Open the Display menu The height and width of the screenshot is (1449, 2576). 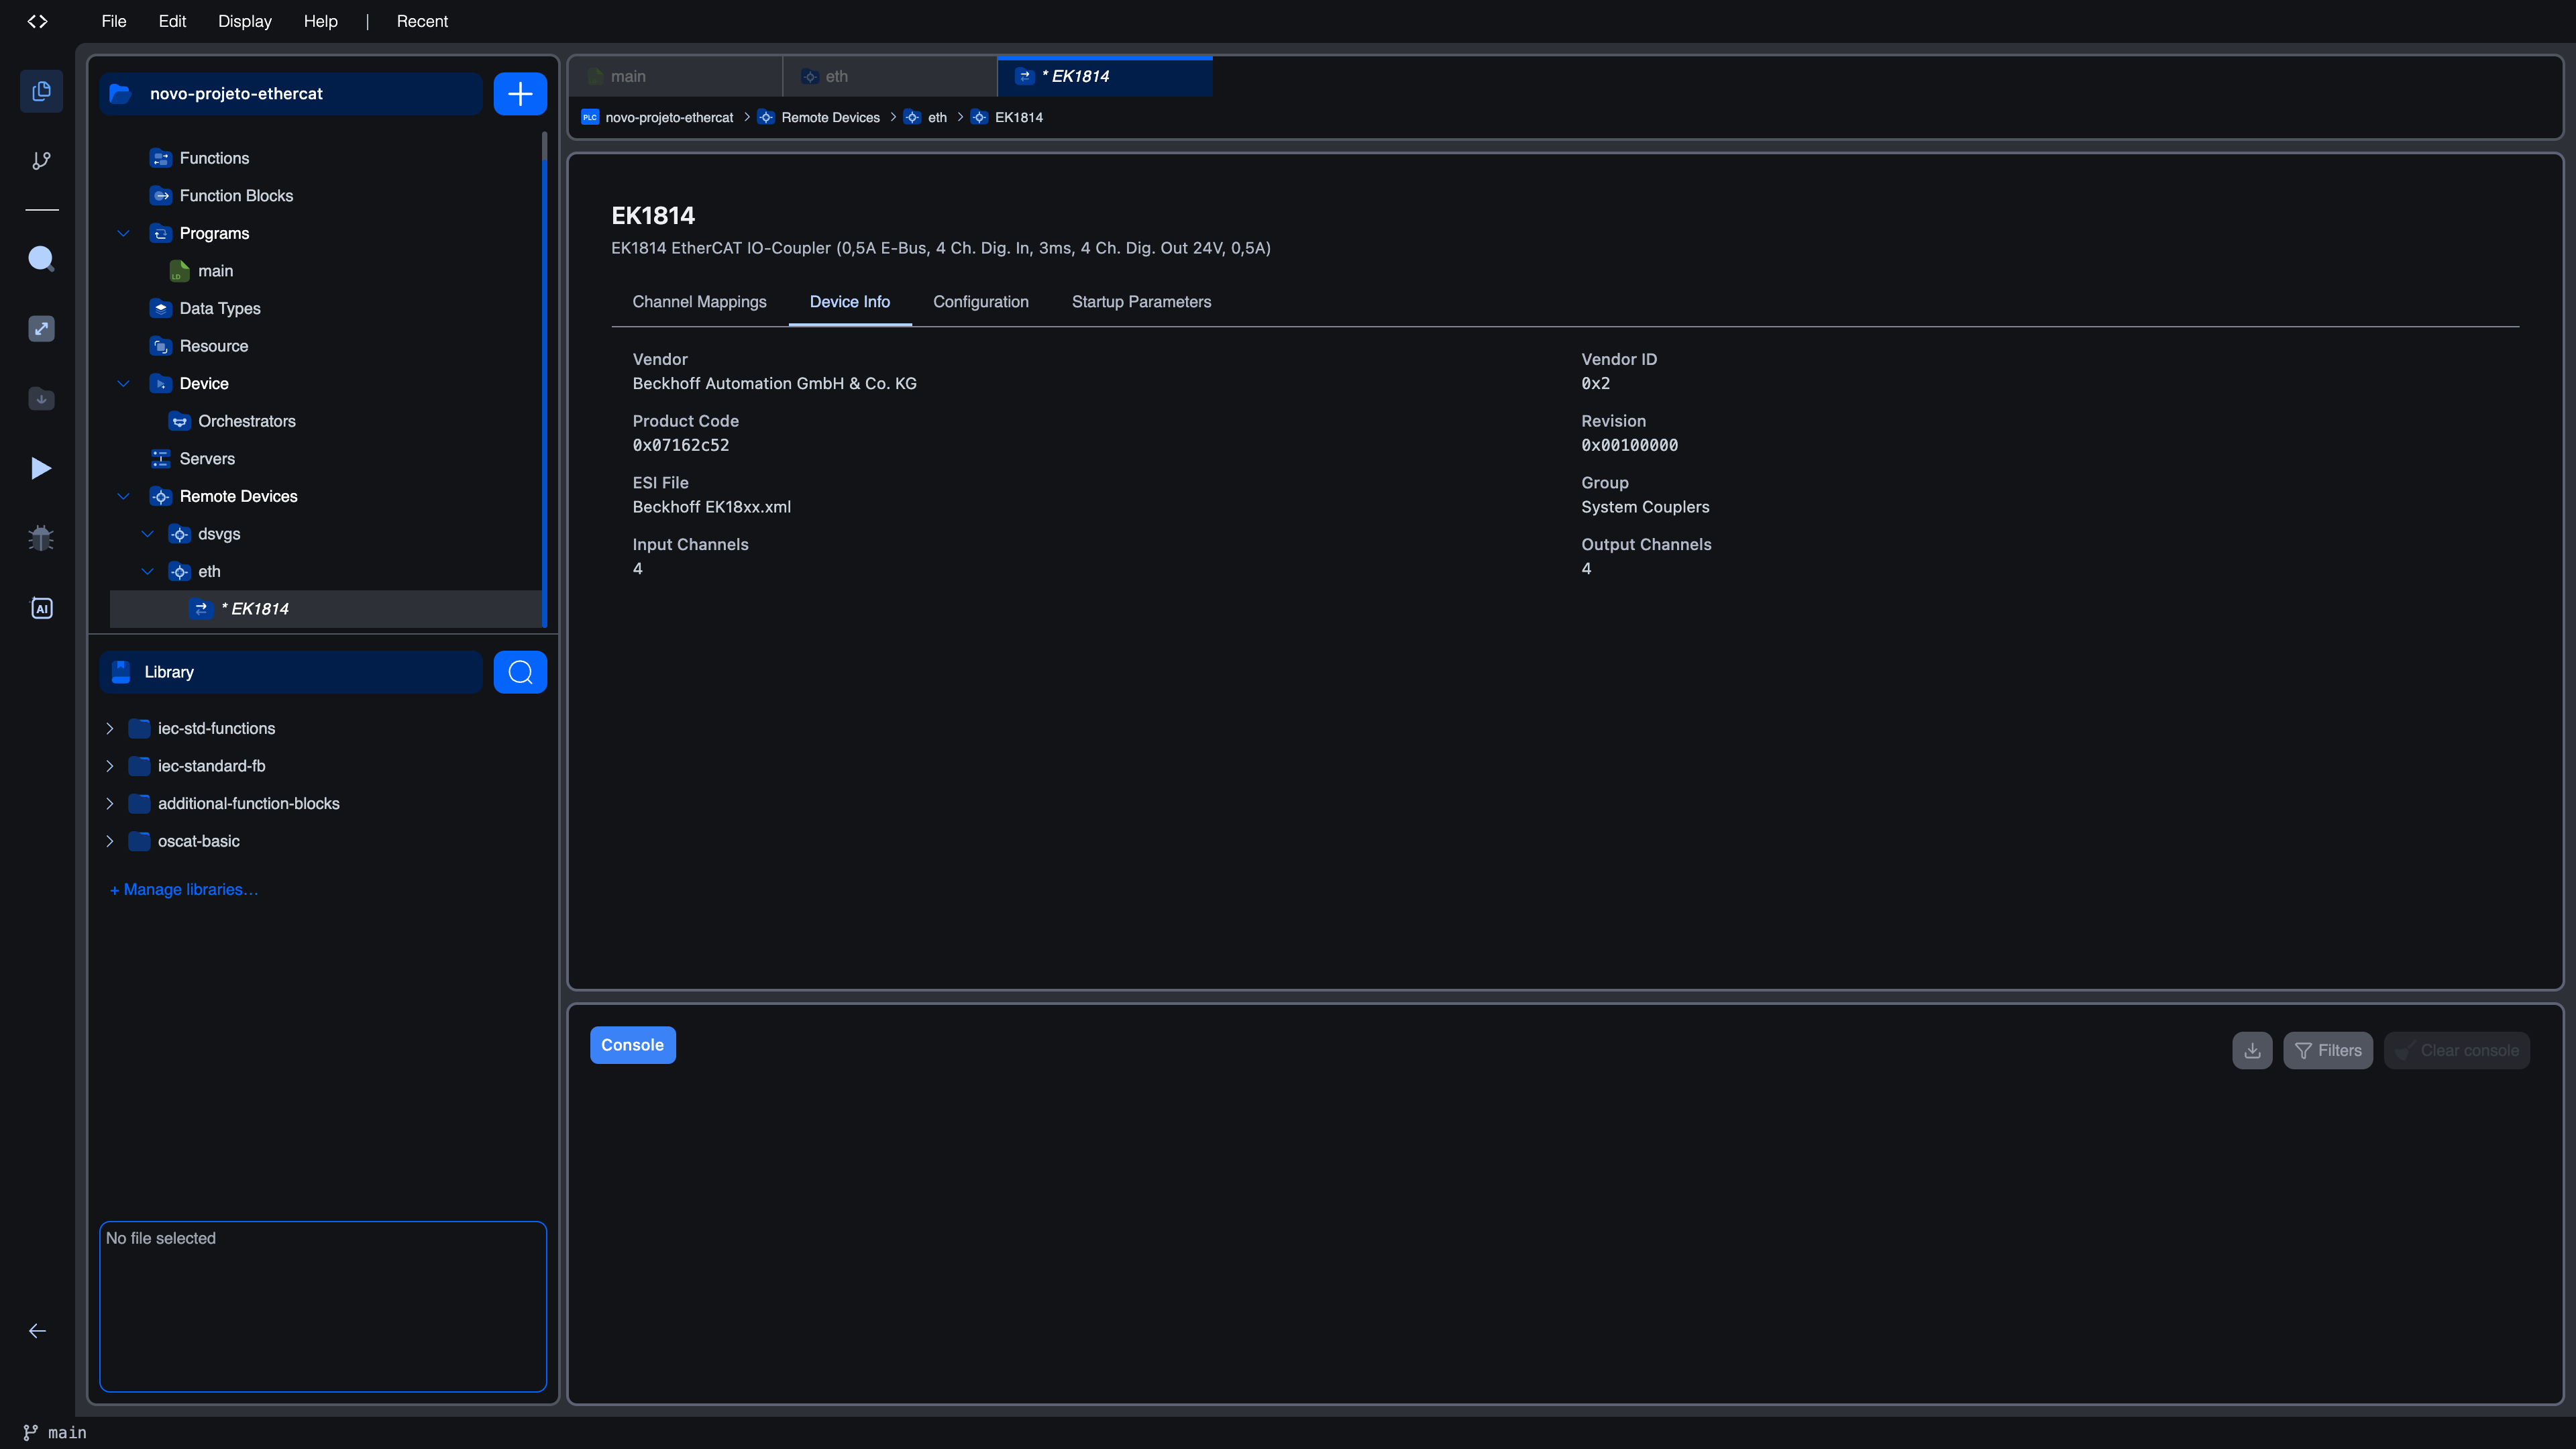tap(245, 21)
